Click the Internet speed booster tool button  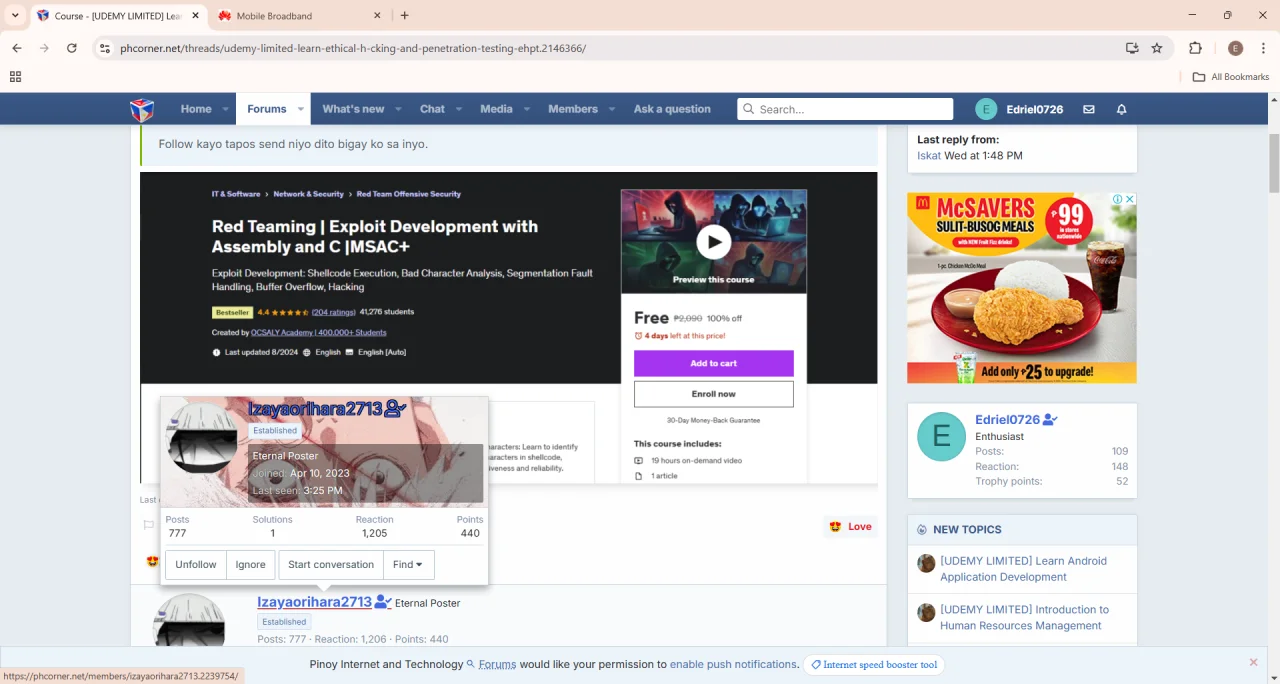point(874,664)
